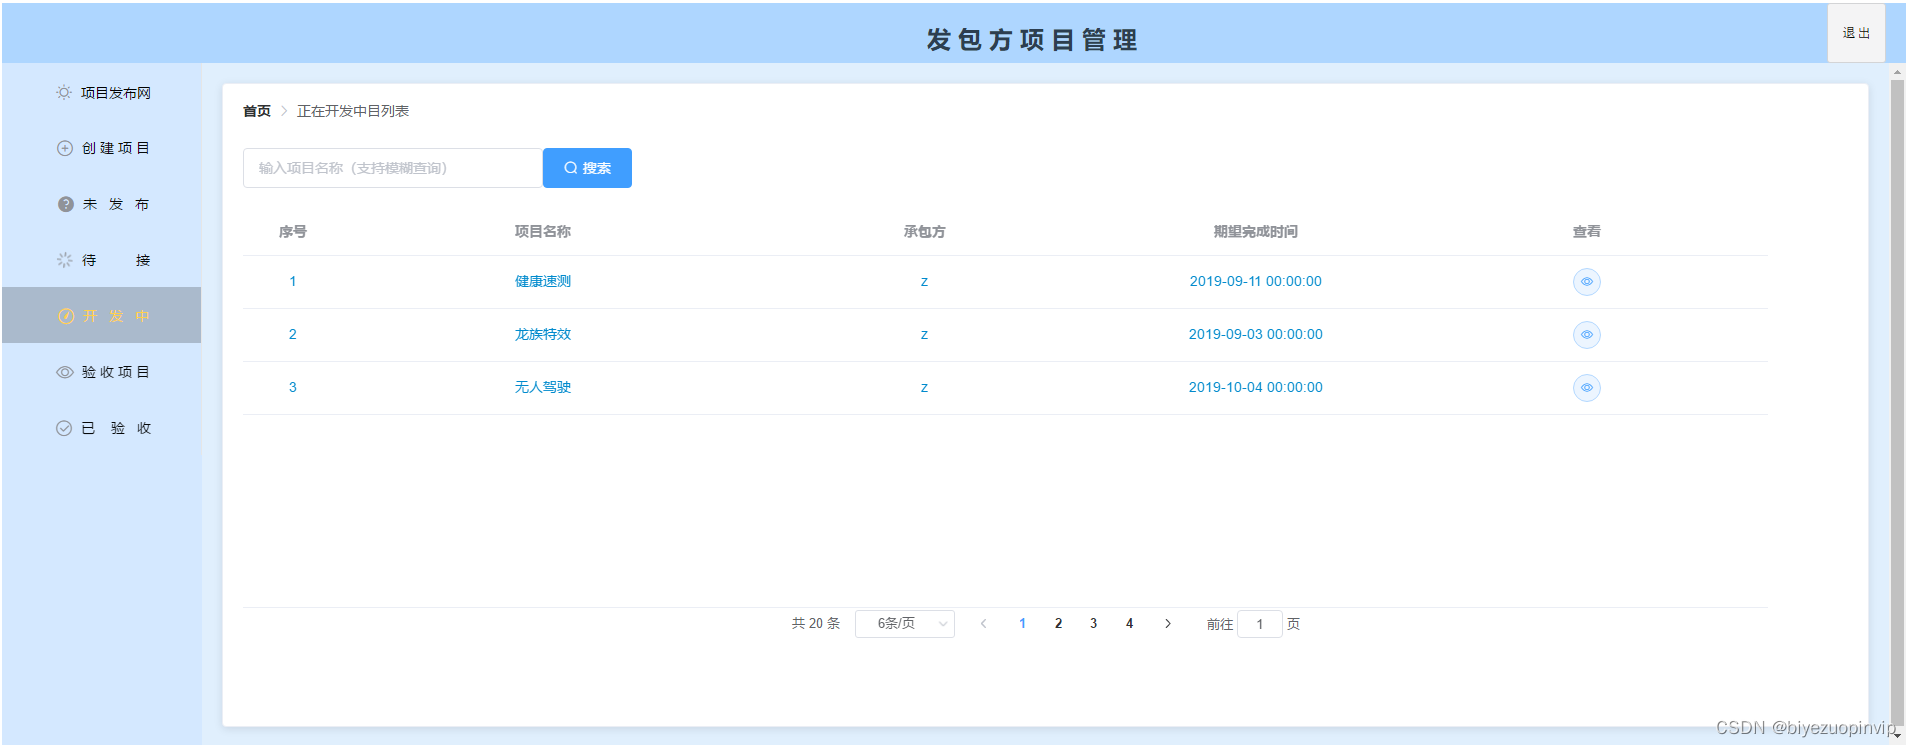Open the 6条/页 page size dropdown
The width and height of the screenshot is (1911, 747).
point(905,624)
